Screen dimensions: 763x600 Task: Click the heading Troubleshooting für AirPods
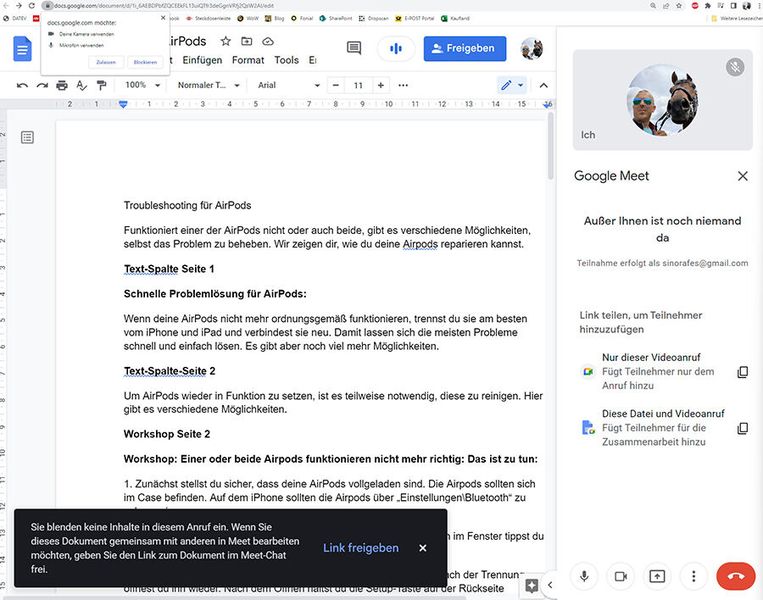187,205
